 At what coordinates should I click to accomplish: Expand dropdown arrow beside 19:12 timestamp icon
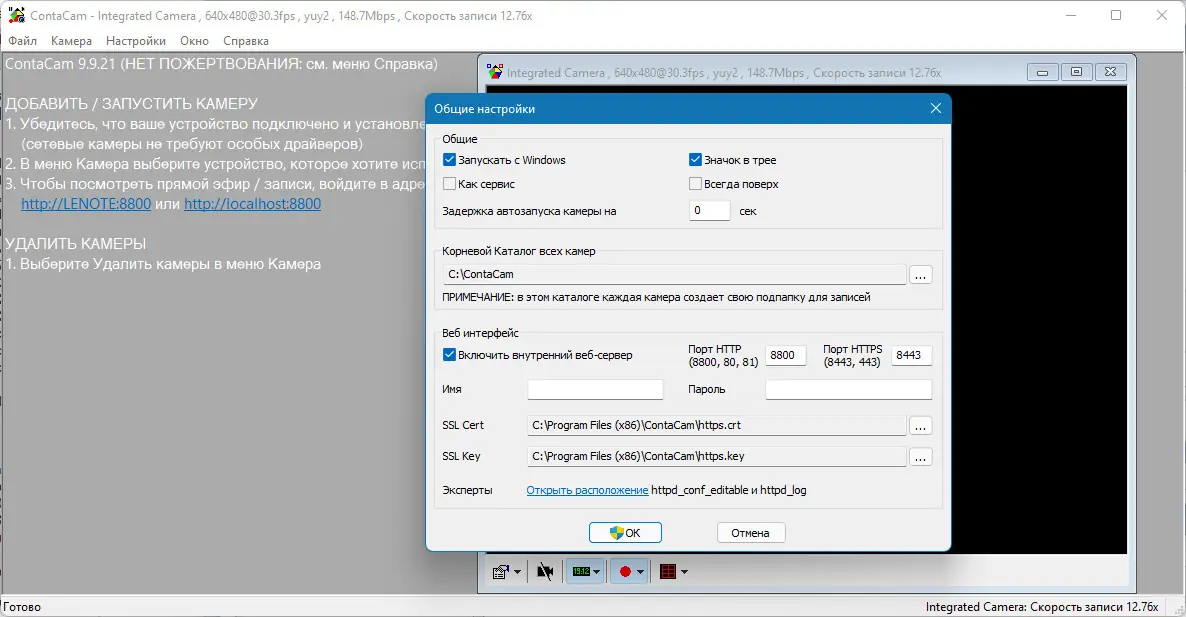coord(597,572)
